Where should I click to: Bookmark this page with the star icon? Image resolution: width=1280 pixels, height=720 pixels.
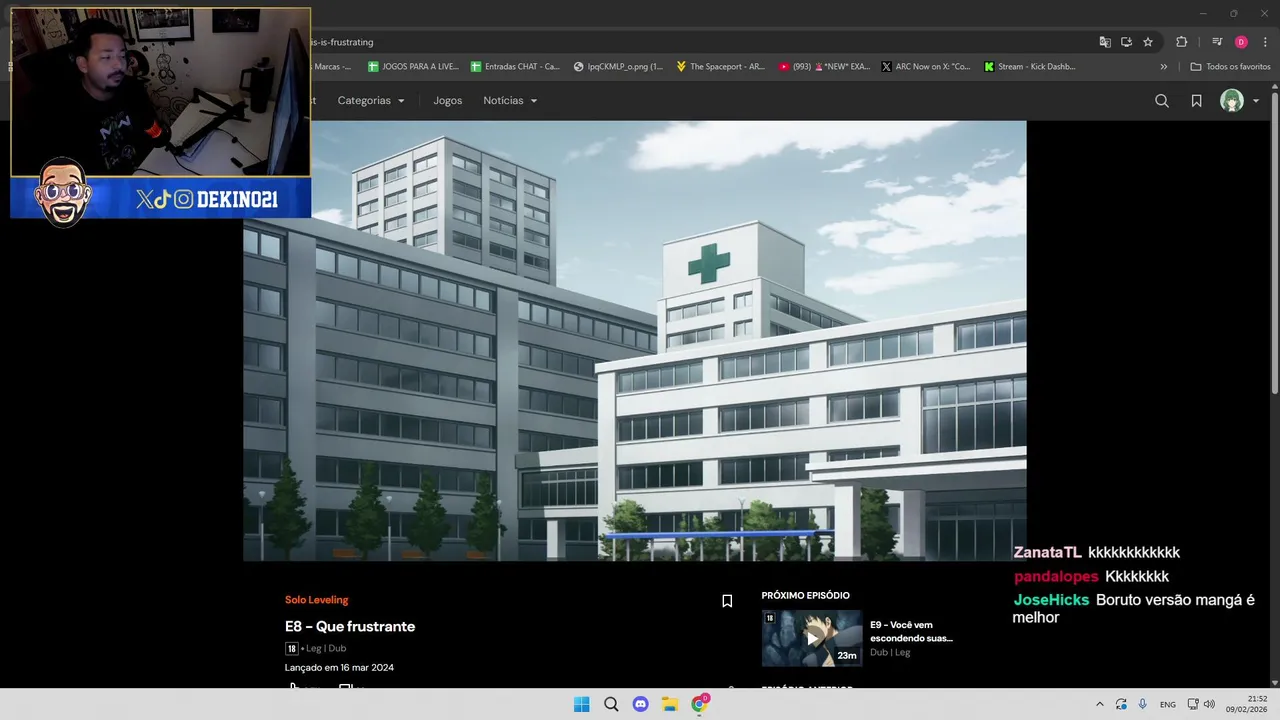[x=1148, y=42]
